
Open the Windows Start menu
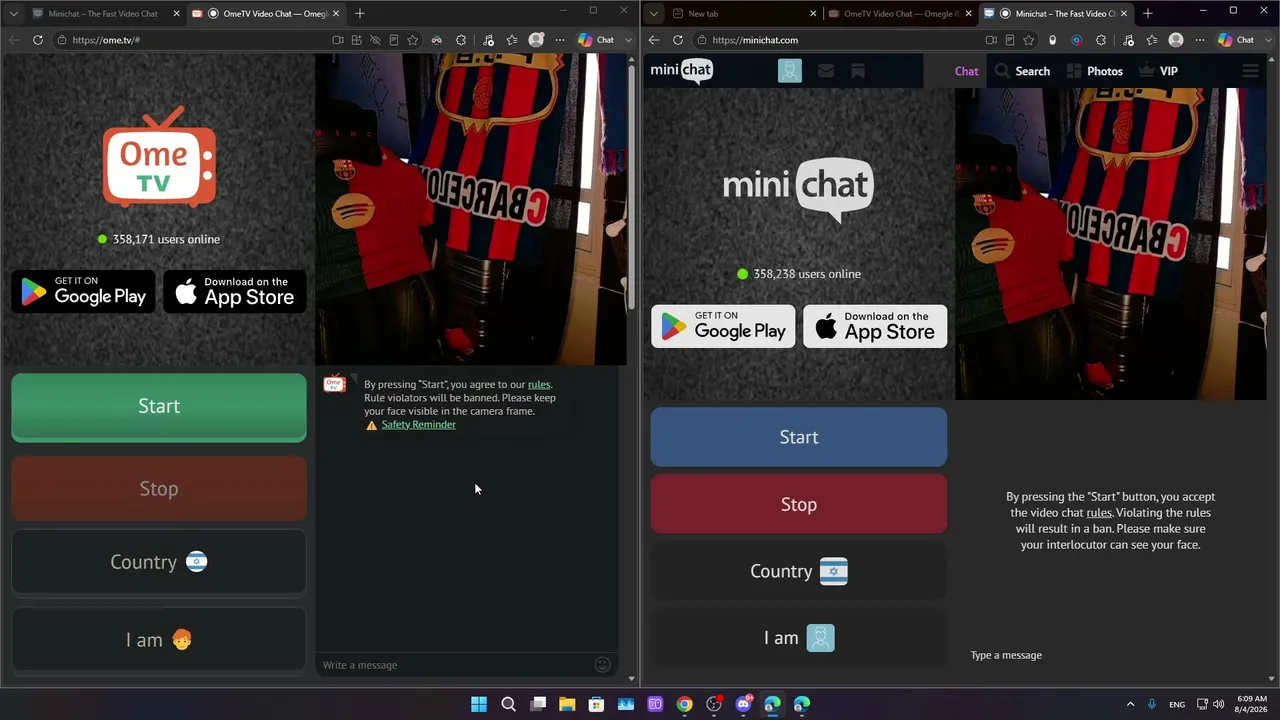click(x=479, y=704)
